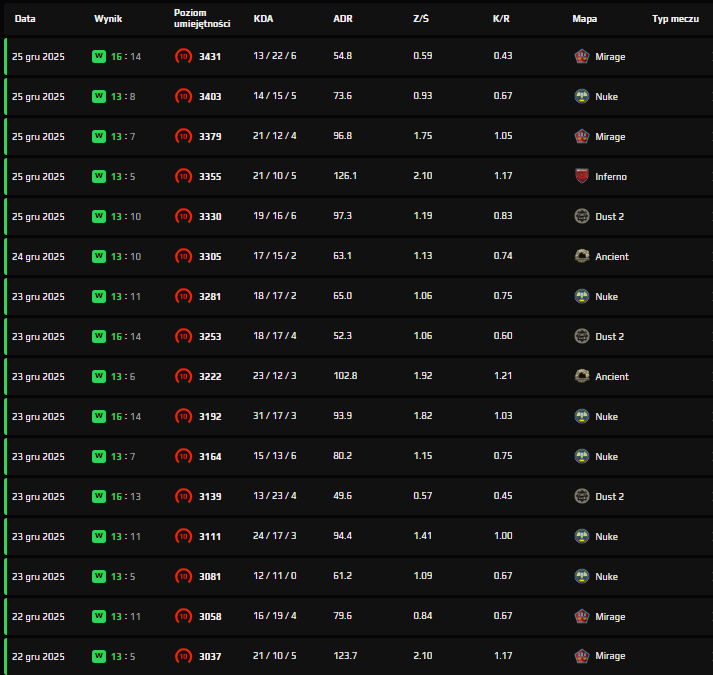Click the ADR value 73.6

pos(342,96)
